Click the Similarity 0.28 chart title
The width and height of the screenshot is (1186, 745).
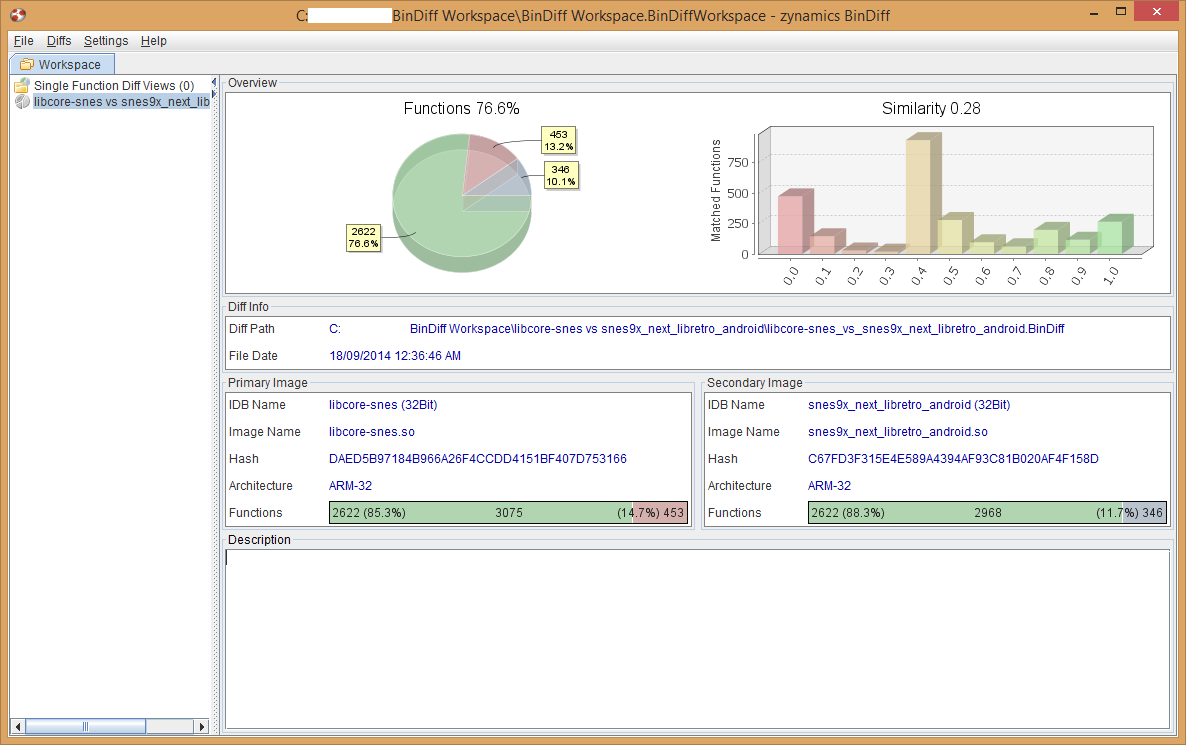(931, 108)
